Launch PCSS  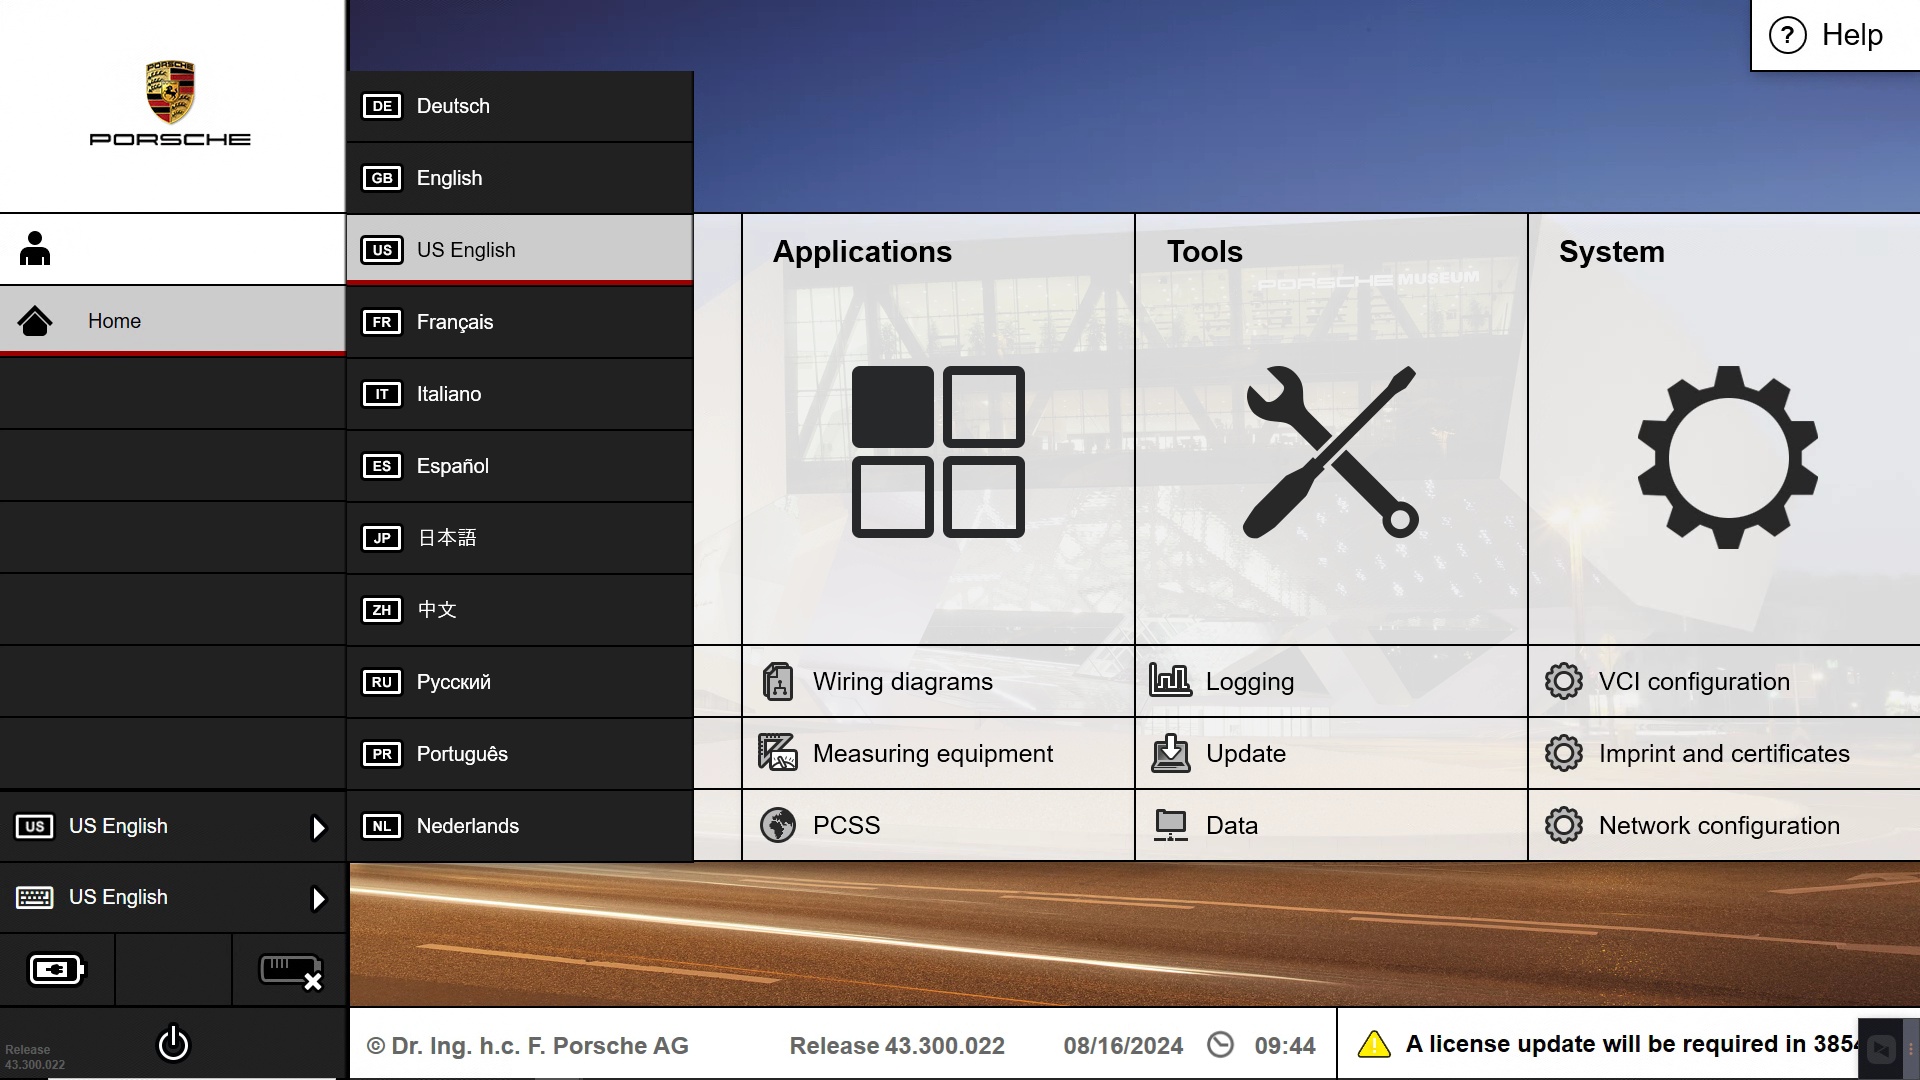[938, 825]
